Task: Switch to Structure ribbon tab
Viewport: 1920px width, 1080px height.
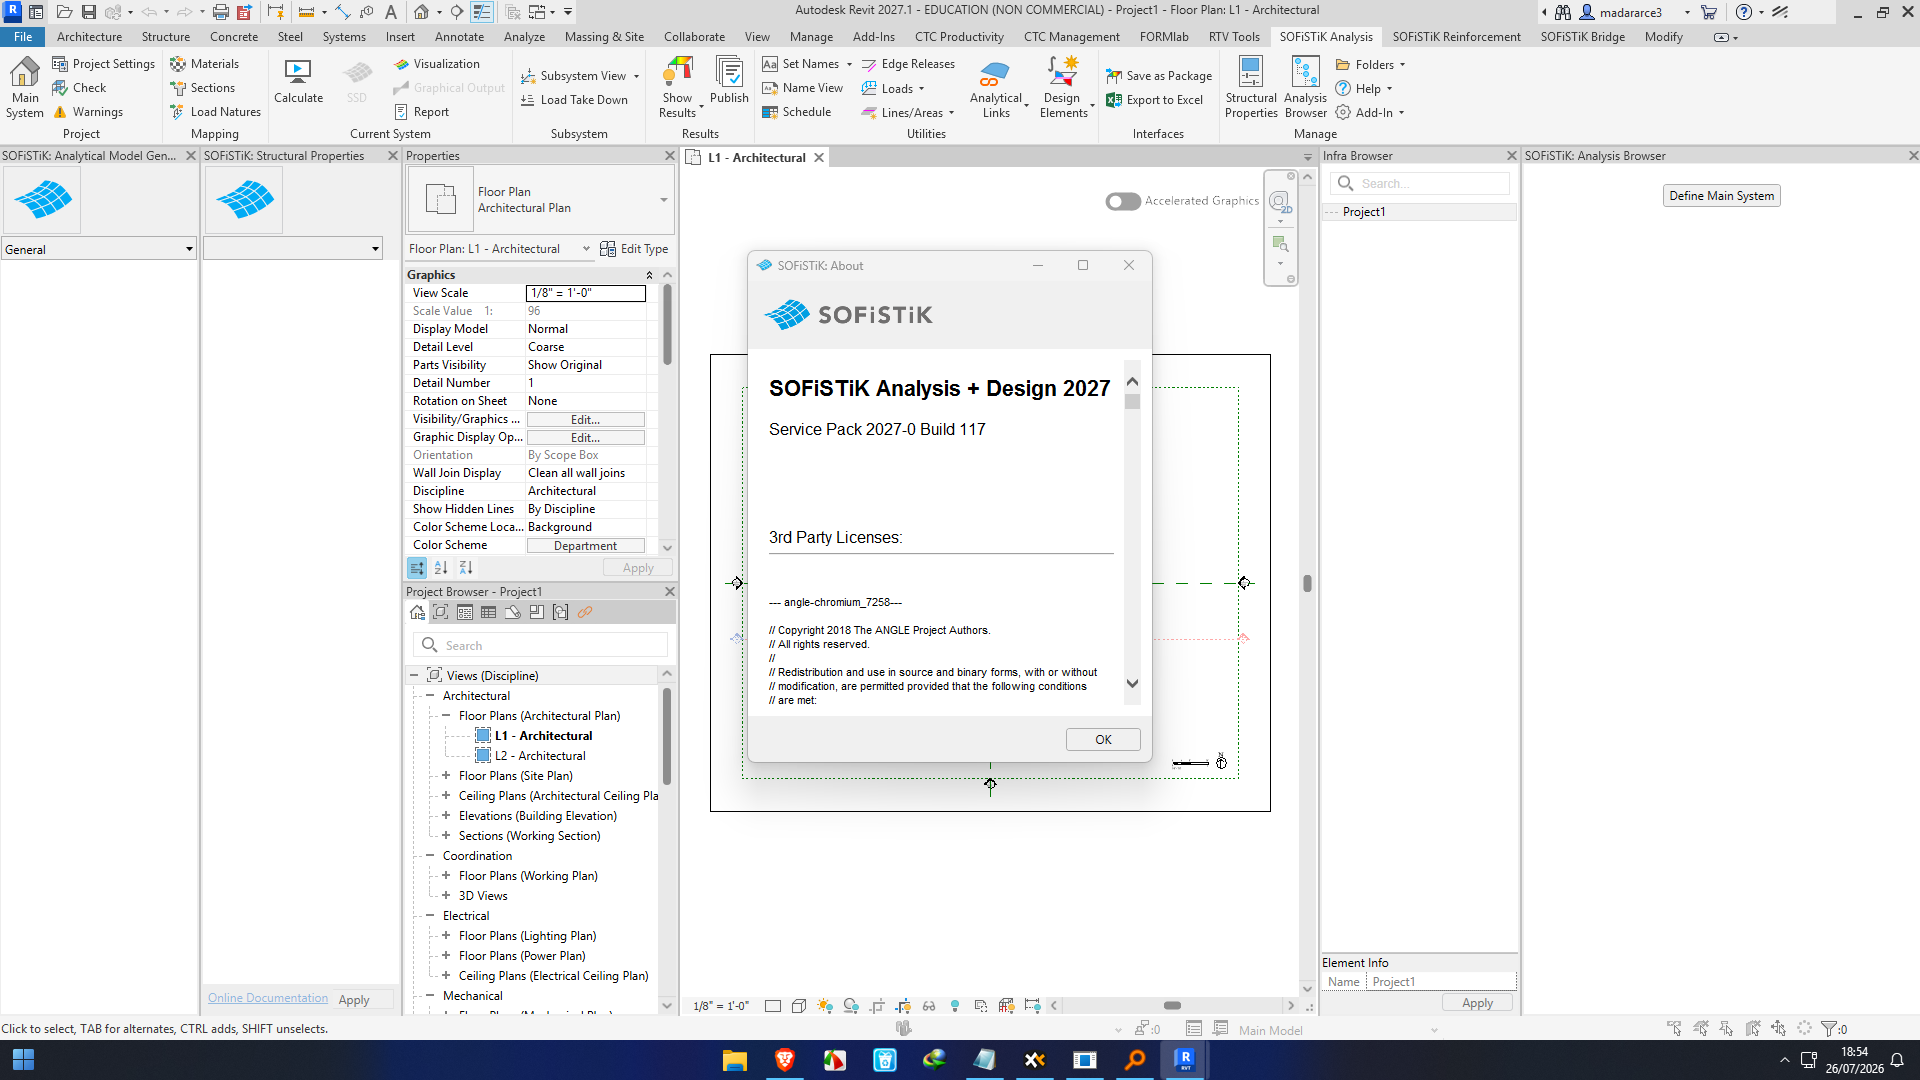Action: pyautogui.click(x=166, y=37)
